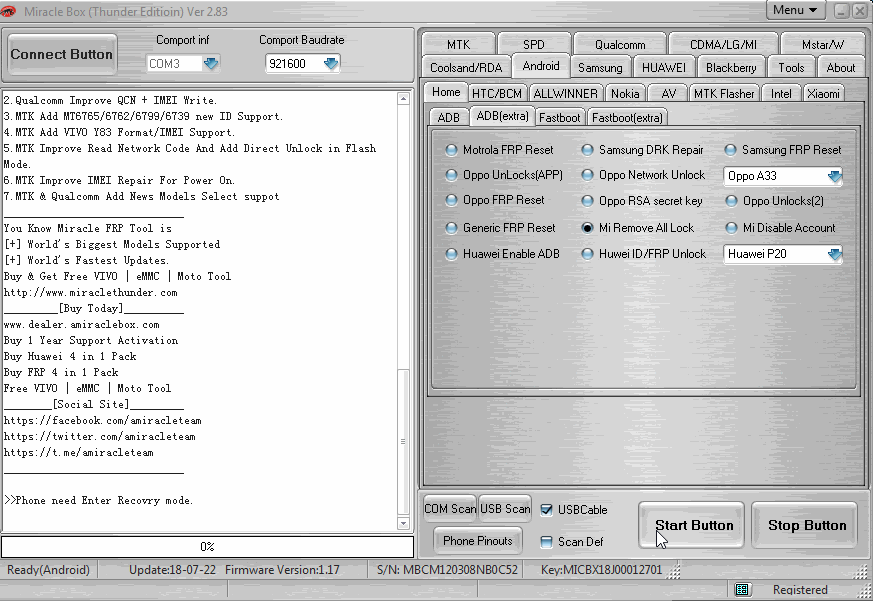The height and width of the screenshot is (601, 873).
Task: Open the CDMA/LG/MI tab
Action: (723, 45)
